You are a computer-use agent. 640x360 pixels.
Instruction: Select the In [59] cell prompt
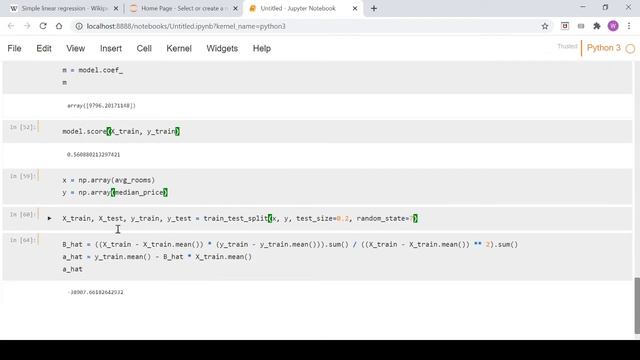22,176
